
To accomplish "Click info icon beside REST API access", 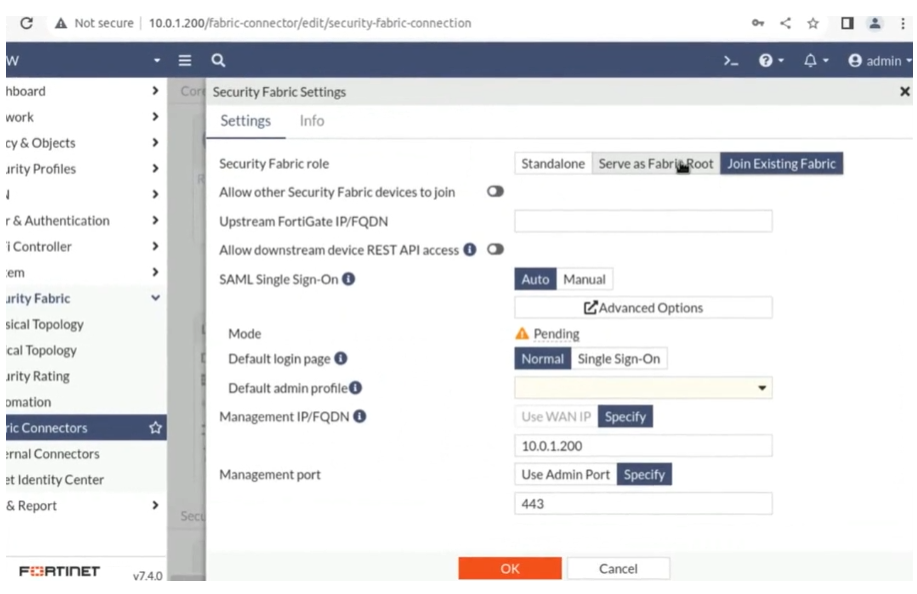I will point(470,250).
